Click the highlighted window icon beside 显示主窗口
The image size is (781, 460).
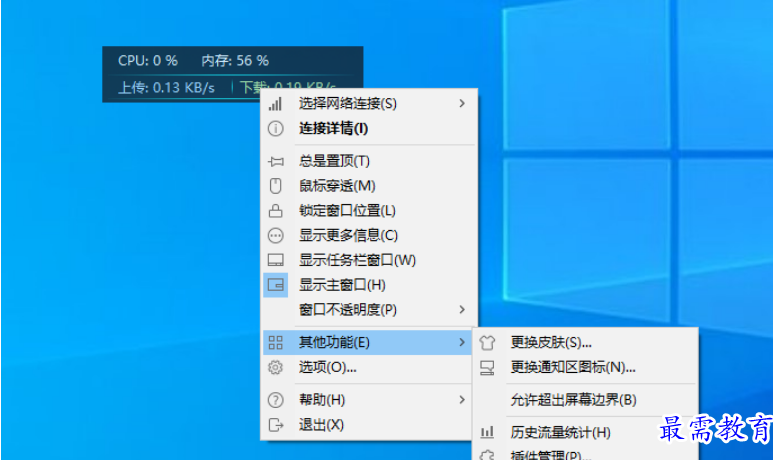coord(275,285)
